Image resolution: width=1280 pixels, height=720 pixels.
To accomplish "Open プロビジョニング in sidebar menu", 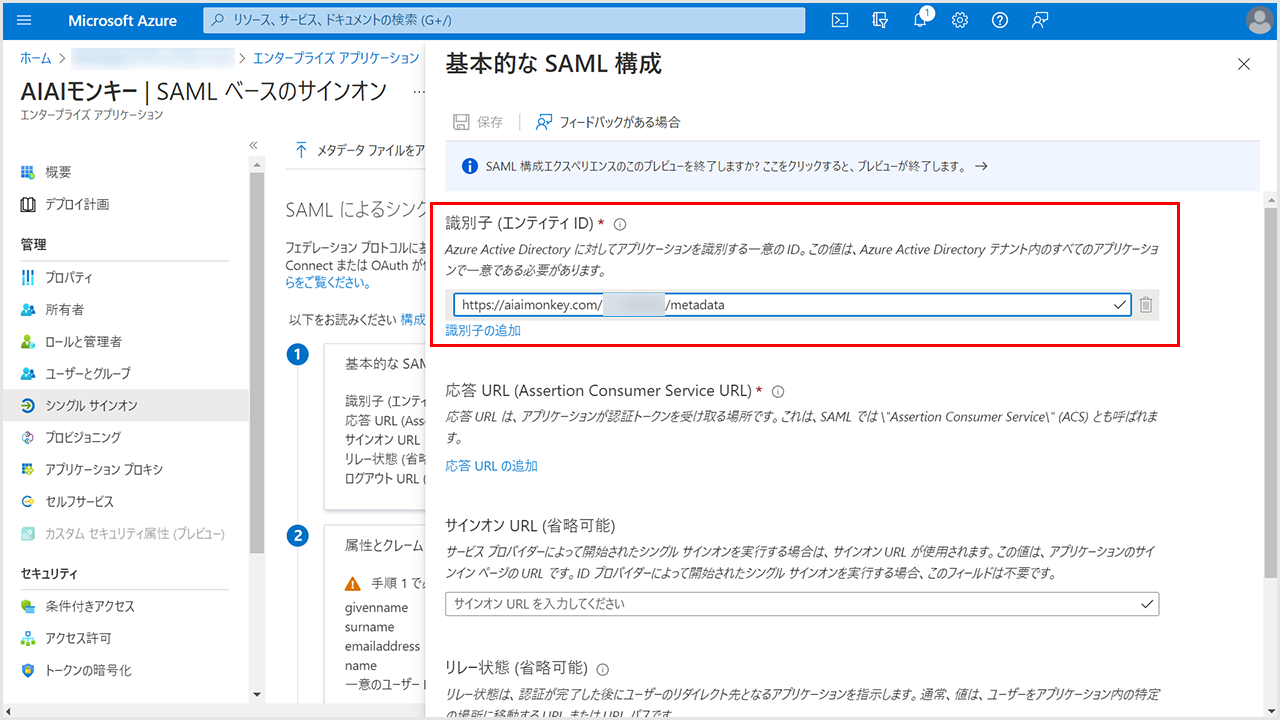I will pyautogui.click(x=83, y=437).
